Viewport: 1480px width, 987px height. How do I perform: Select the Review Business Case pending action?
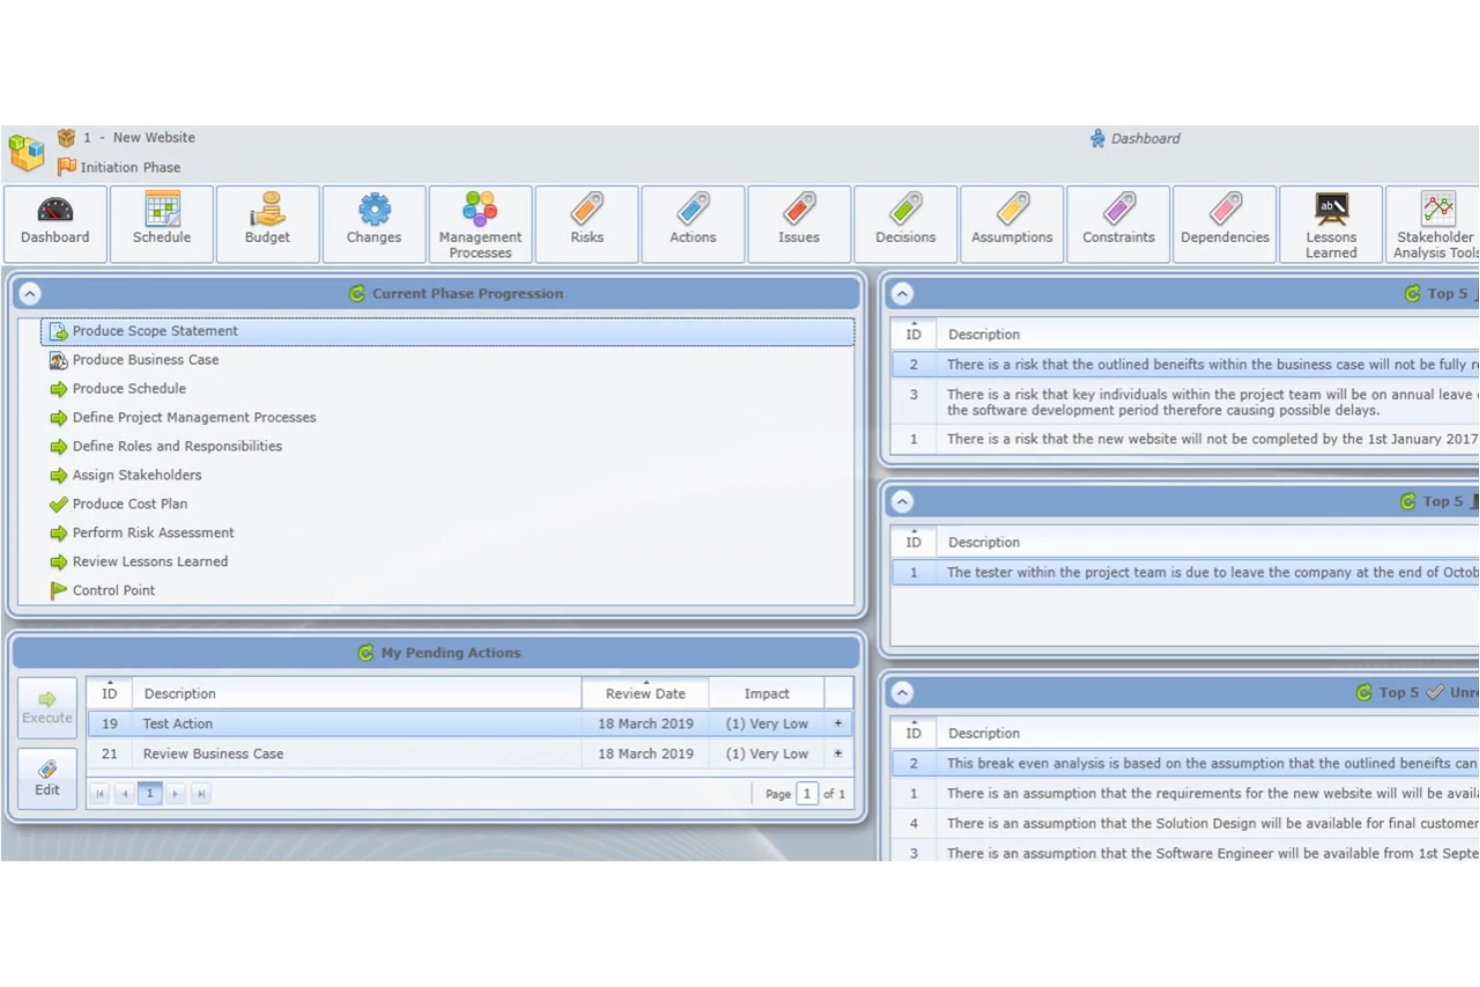tap(213, 753)
